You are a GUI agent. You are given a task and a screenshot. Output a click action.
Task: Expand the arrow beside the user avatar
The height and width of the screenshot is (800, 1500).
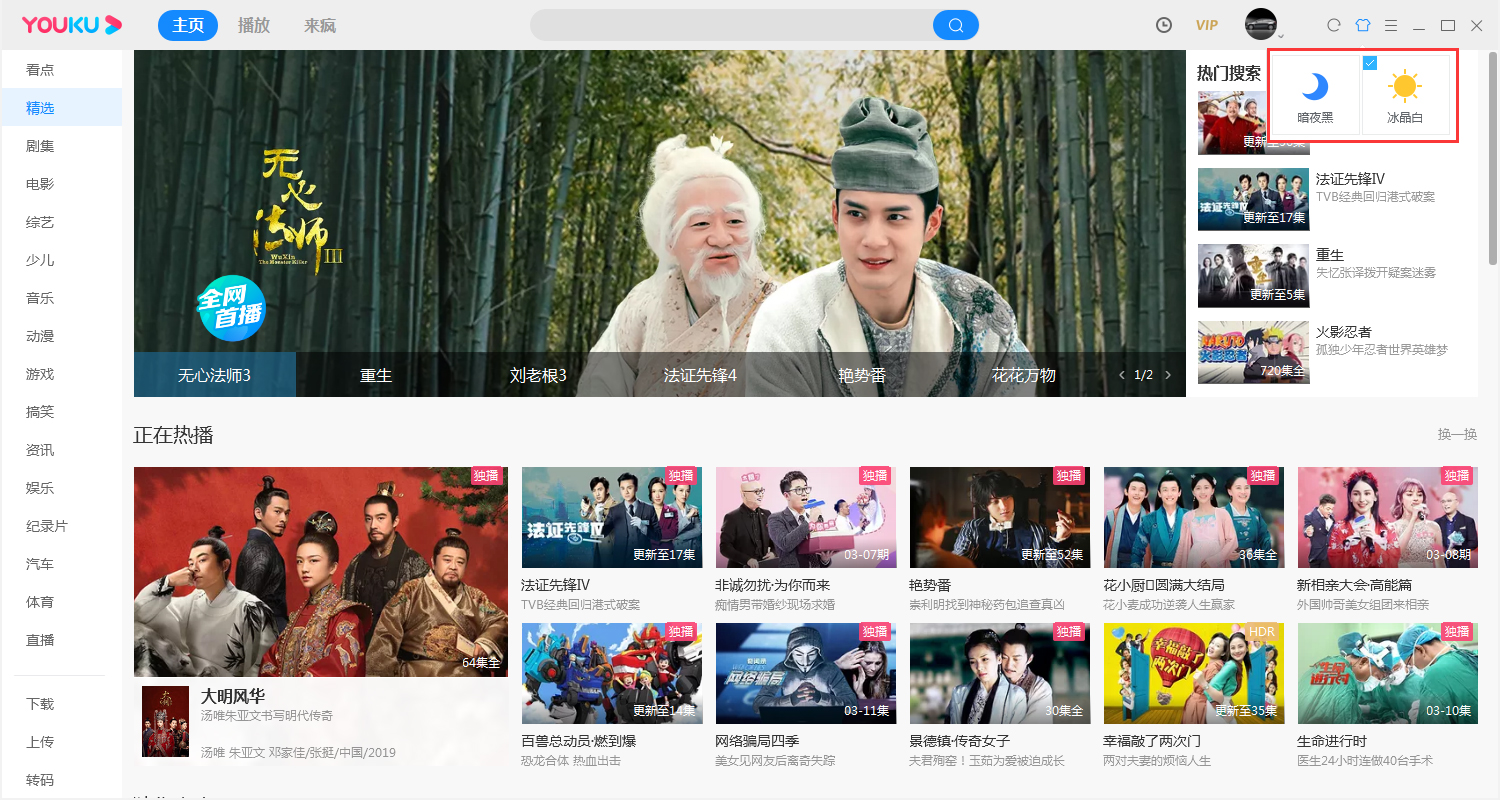click(x=1281, y=35)
